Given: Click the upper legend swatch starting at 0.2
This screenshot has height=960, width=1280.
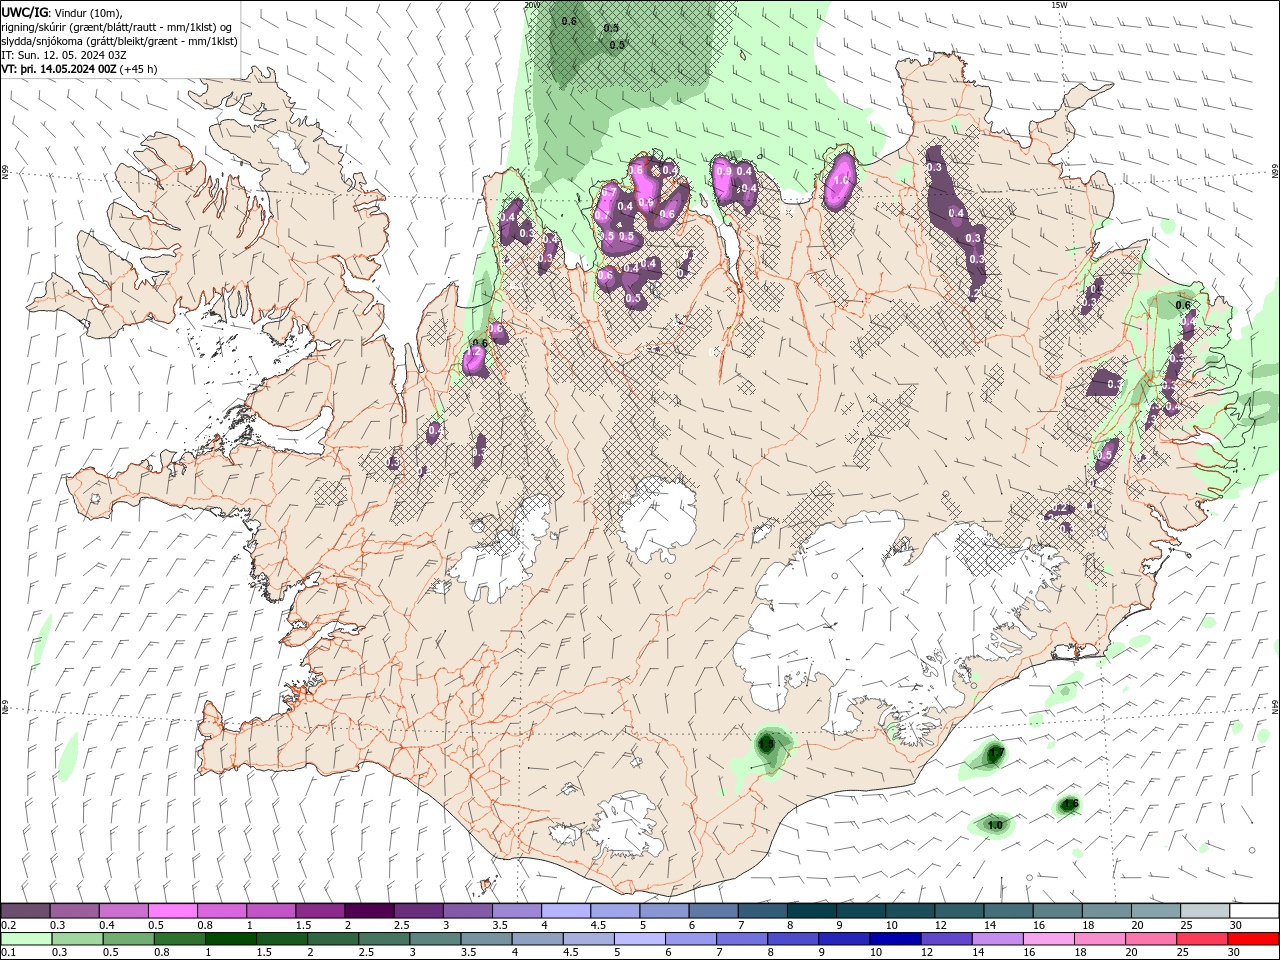Looking at the screenshot, I should point(25,910).
